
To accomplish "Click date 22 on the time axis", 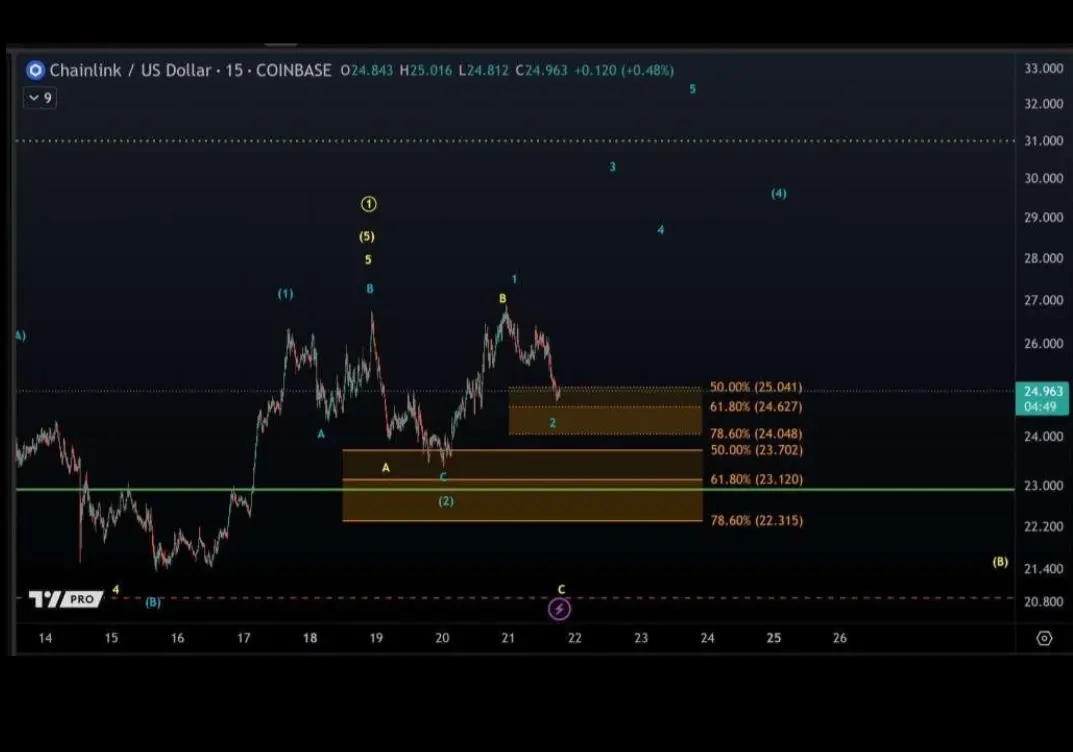I will 575,638.
